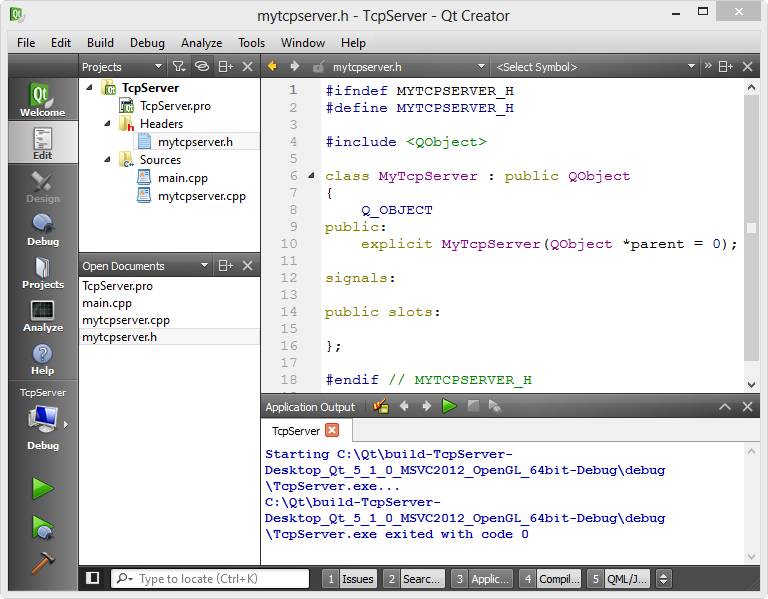Viewport: 768px width, 599px height.
Task: Switch to Edit mode
Action: point(43,143)
